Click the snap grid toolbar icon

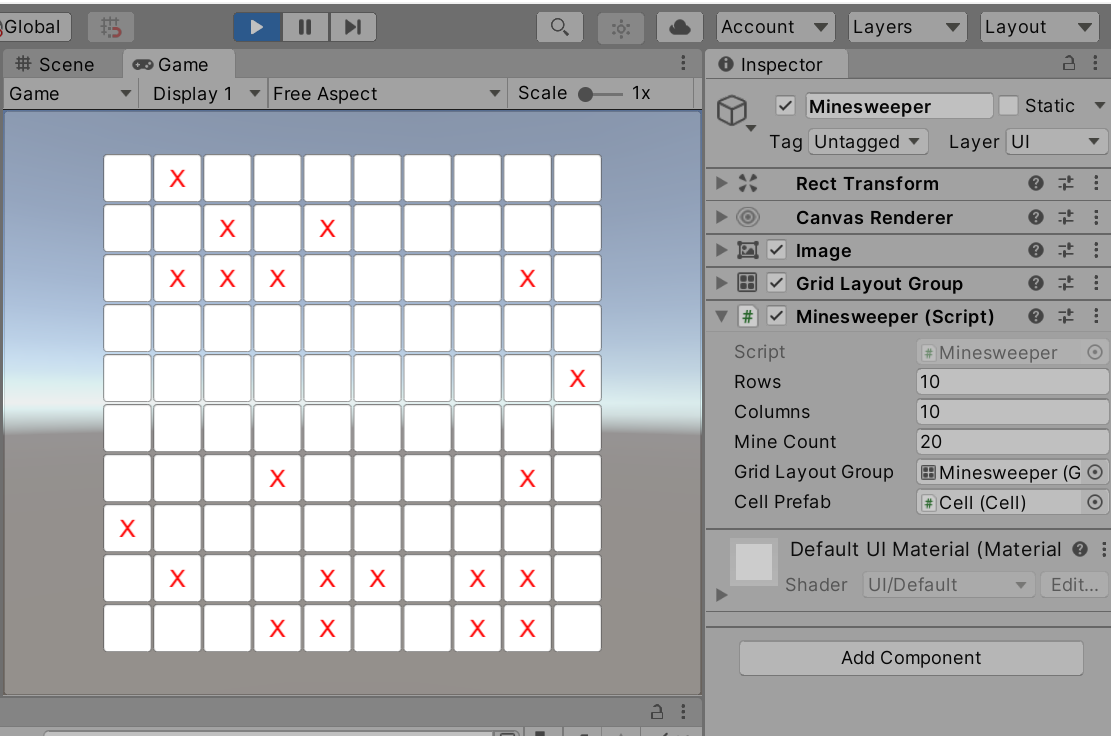pyautogui.click(x=110, y=27)
